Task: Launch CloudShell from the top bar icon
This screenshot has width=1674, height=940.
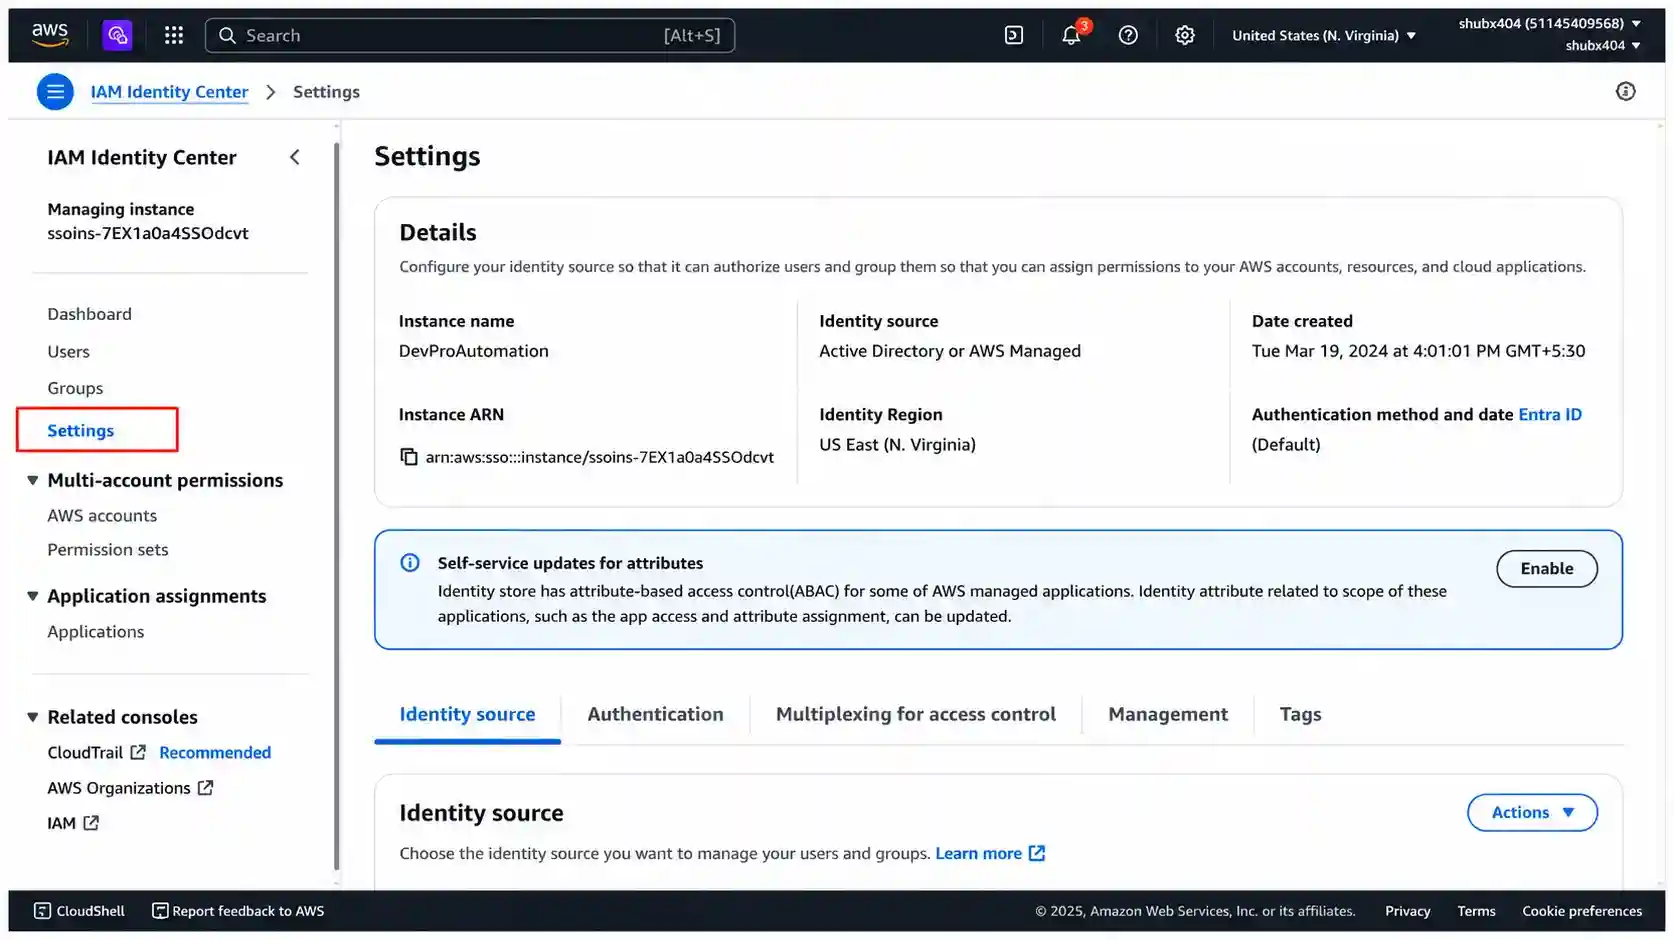Action: [x=1014, y=35]
